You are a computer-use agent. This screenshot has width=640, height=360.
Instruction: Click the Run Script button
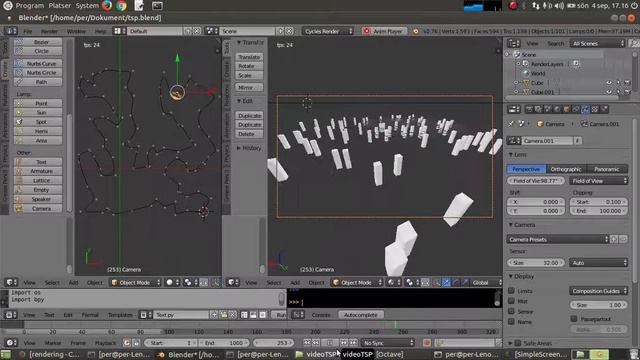pyautogui.click(x=281, y=315)
